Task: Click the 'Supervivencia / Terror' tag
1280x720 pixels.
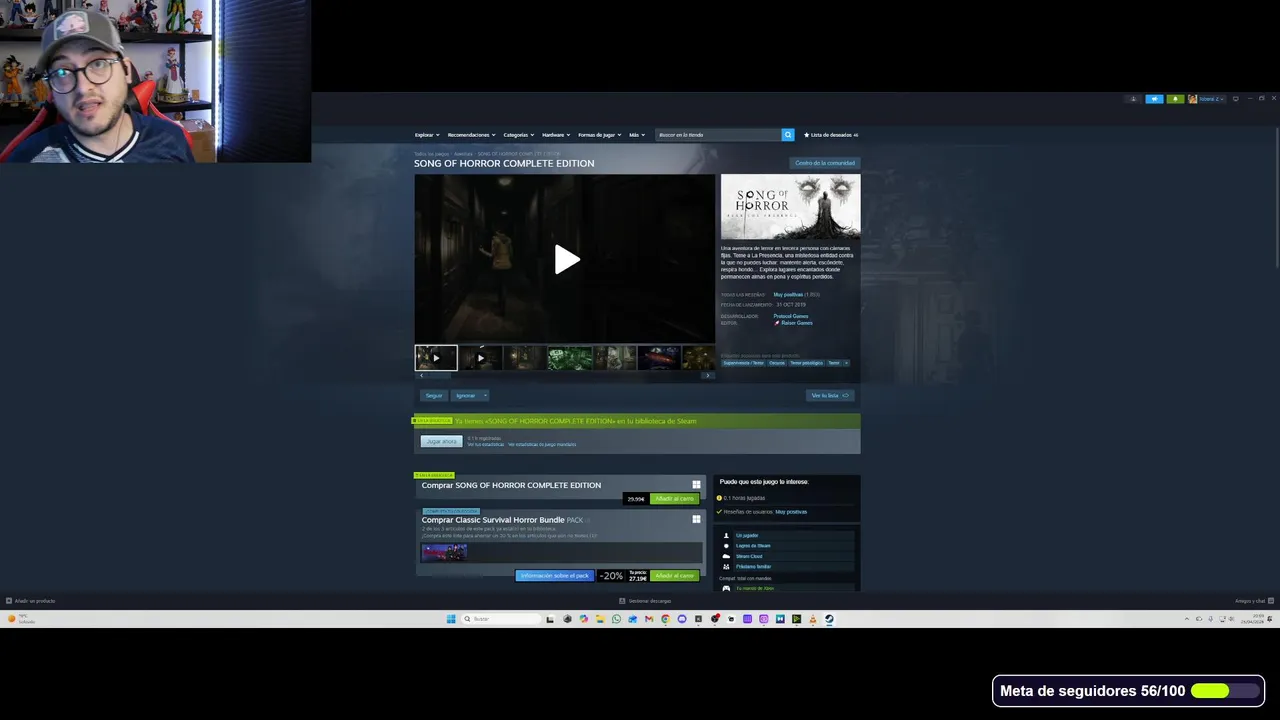Action: pos(743,363)
